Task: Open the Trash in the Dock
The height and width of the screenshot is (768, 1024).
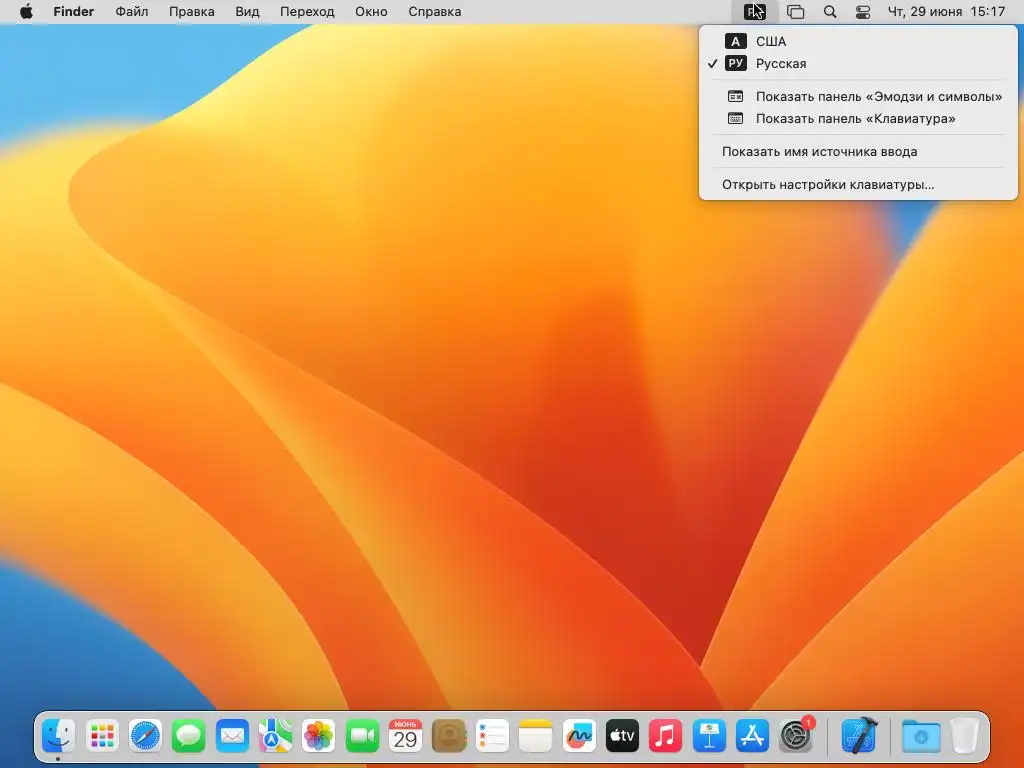Action: coord(965,736)
